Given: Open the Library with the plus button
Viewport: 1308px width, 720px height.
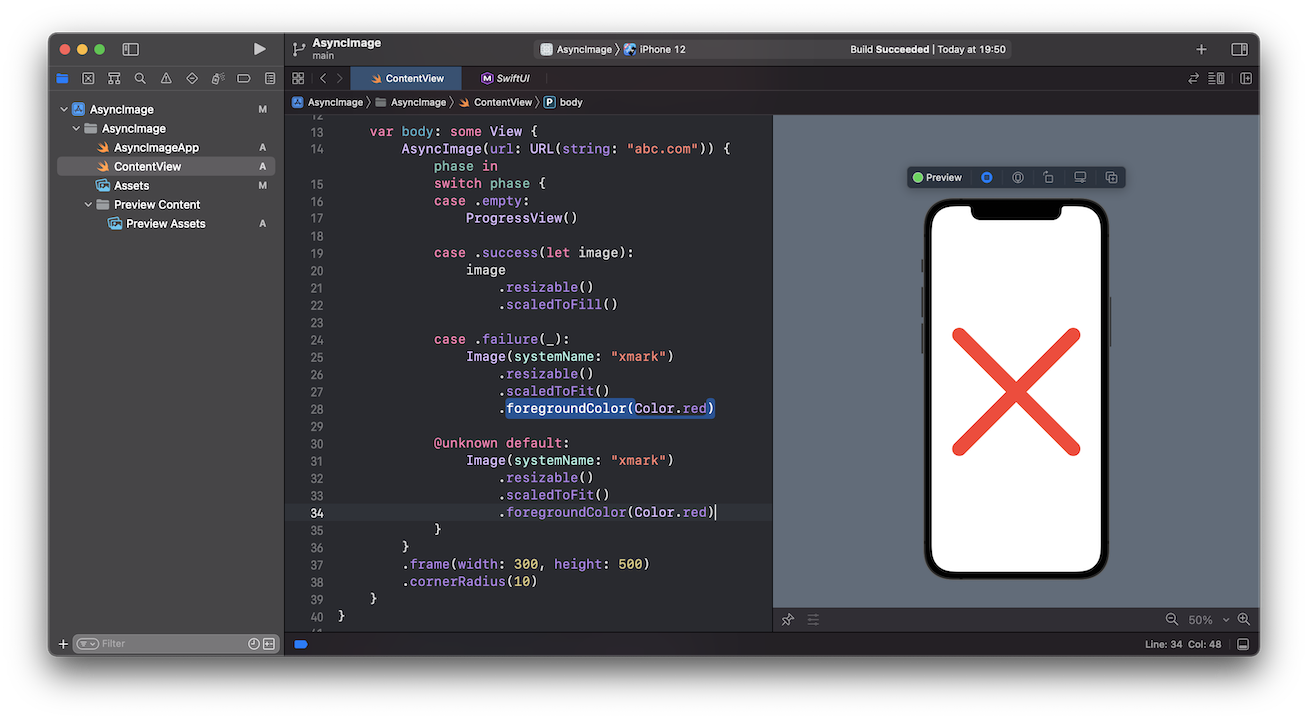Looking at the screenshot, I should 1201,49.
